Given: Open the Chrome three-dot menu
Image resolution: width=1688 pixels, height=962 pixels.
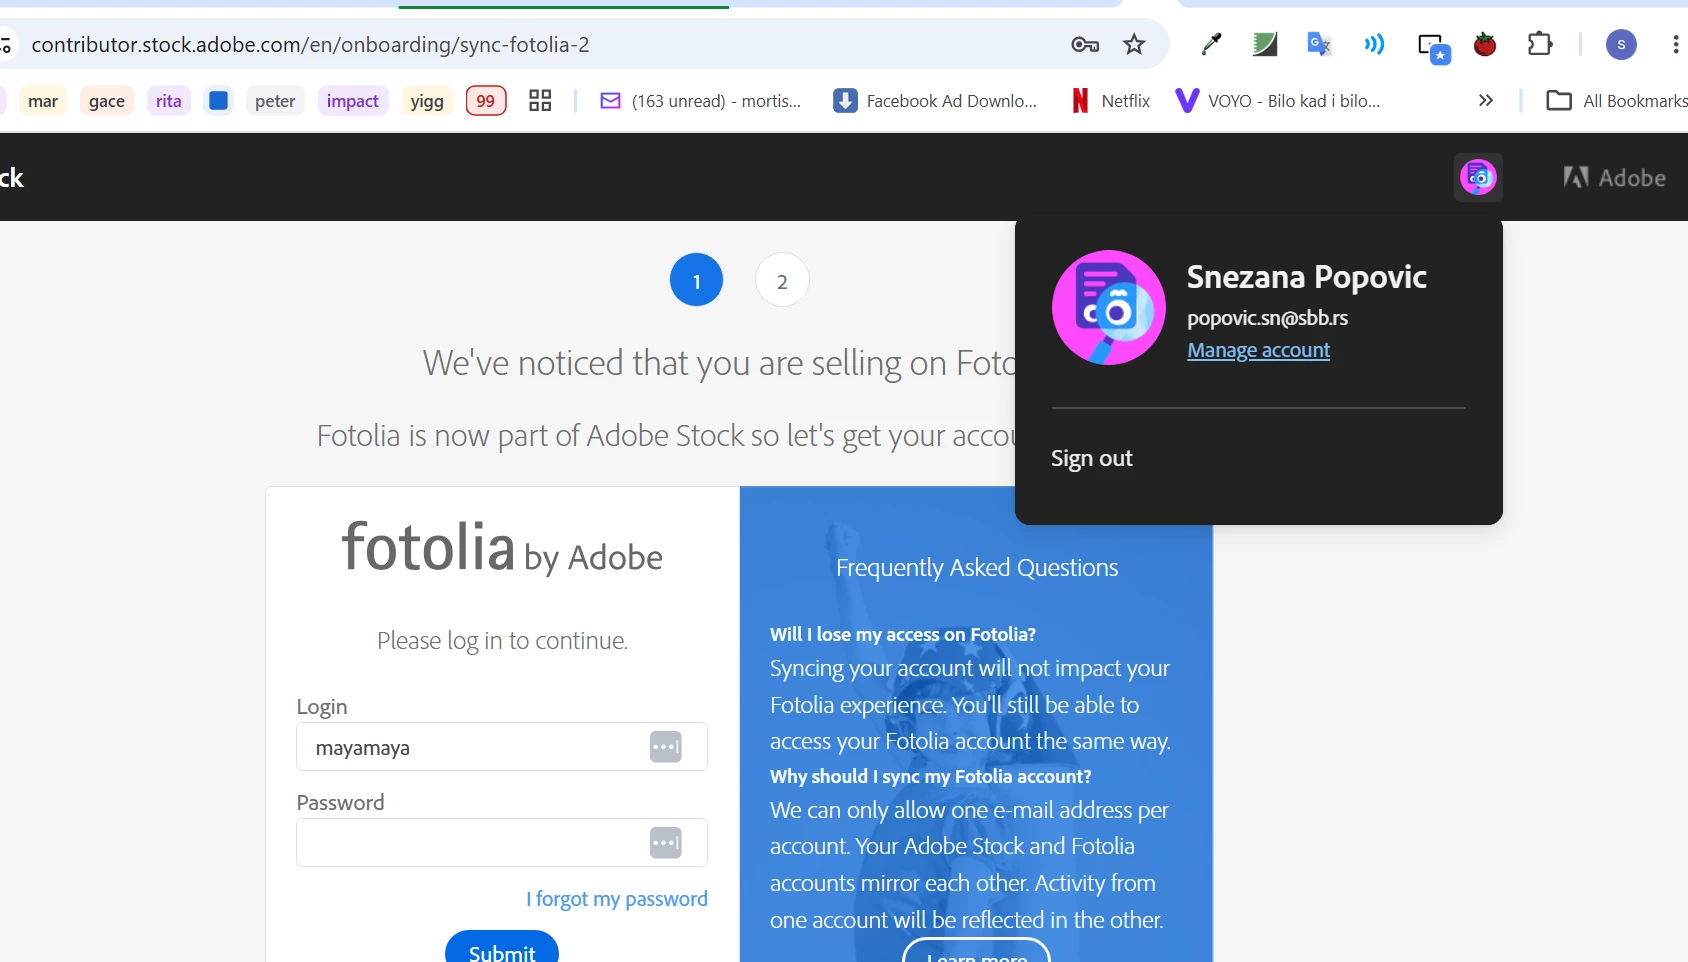Looking at the screenshot, I should (x=1675, y=44).
